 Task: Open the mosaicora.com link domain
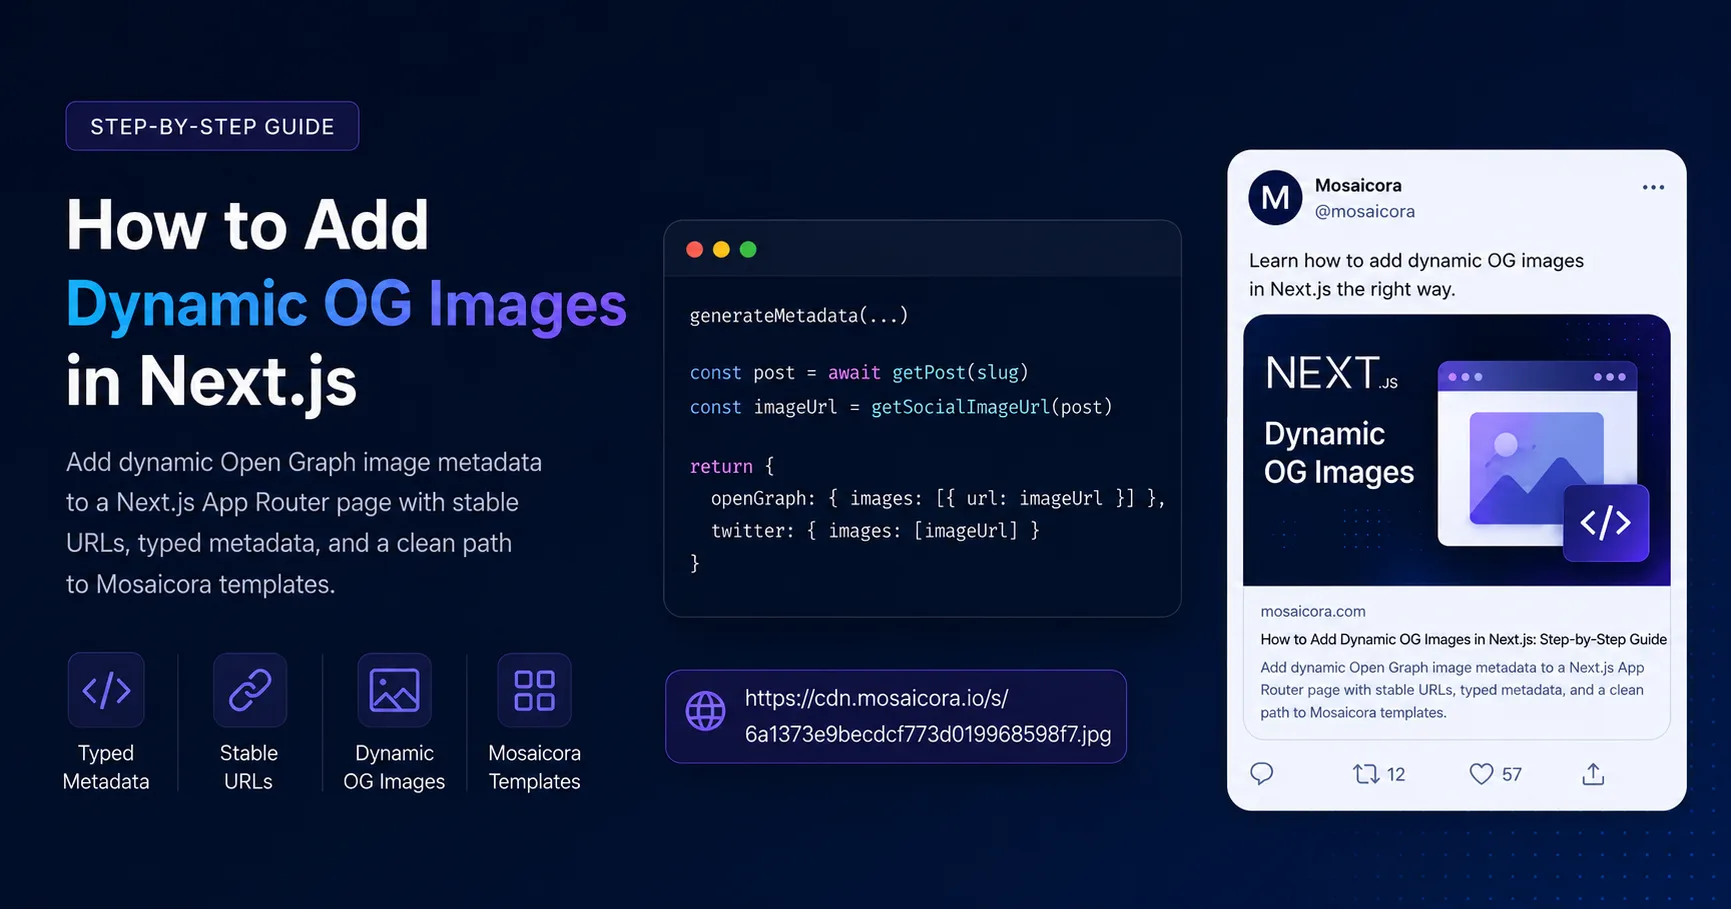(x=1313, y=611)
